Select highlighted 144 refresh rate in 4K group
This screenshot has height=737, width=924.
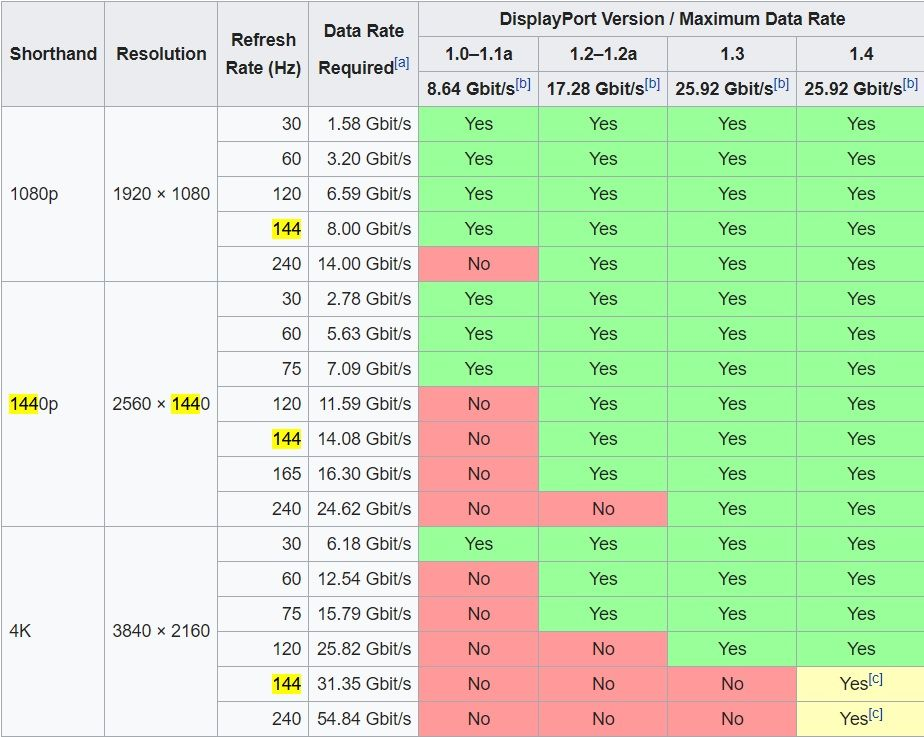(x=286, y=684)
